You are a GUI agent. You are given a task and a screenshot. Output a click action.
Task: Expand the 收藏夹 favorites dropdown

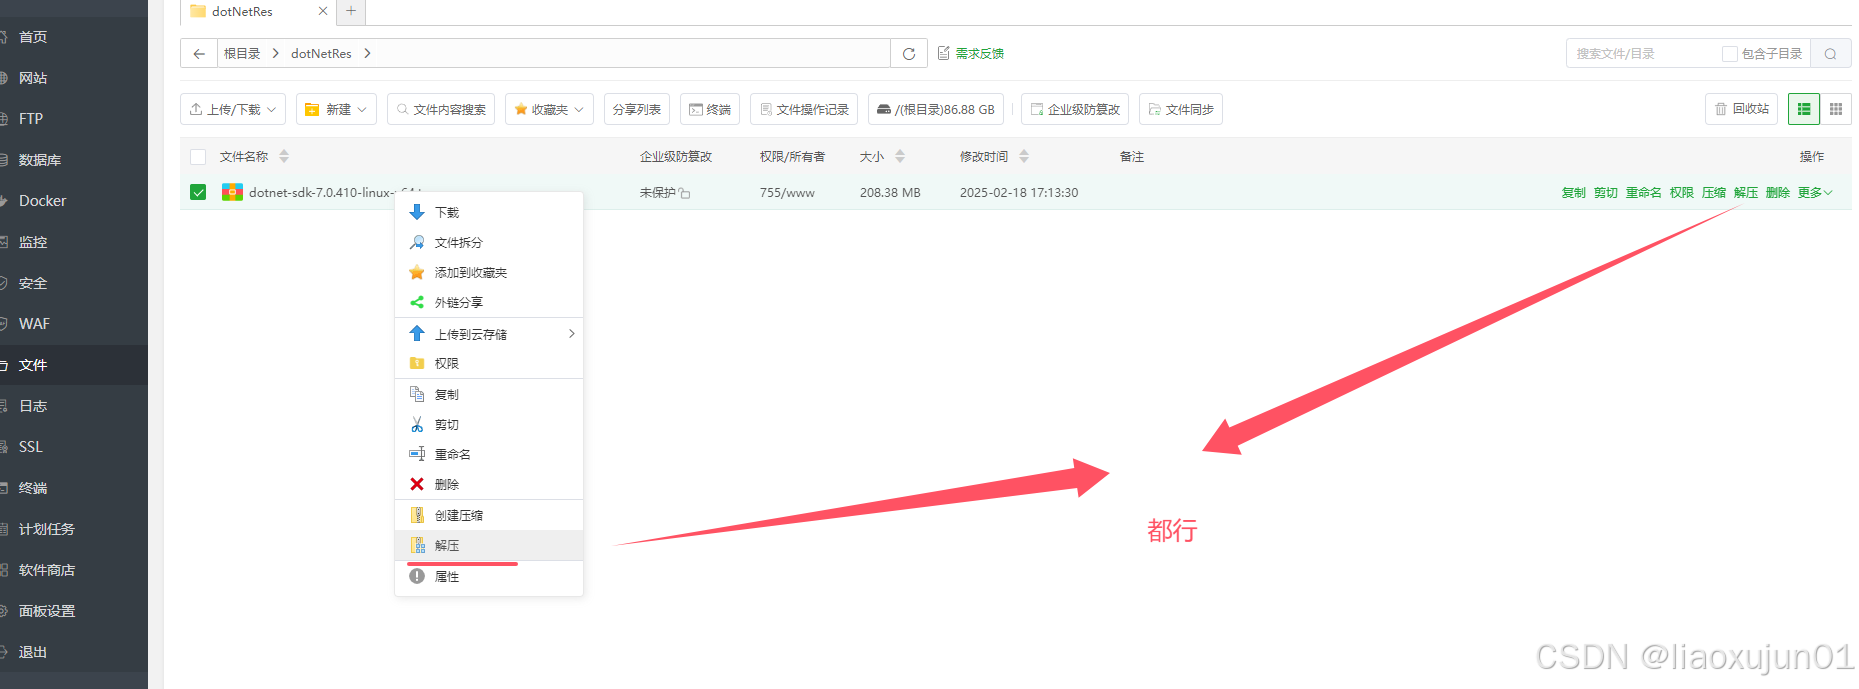click(x=549, y=109)
